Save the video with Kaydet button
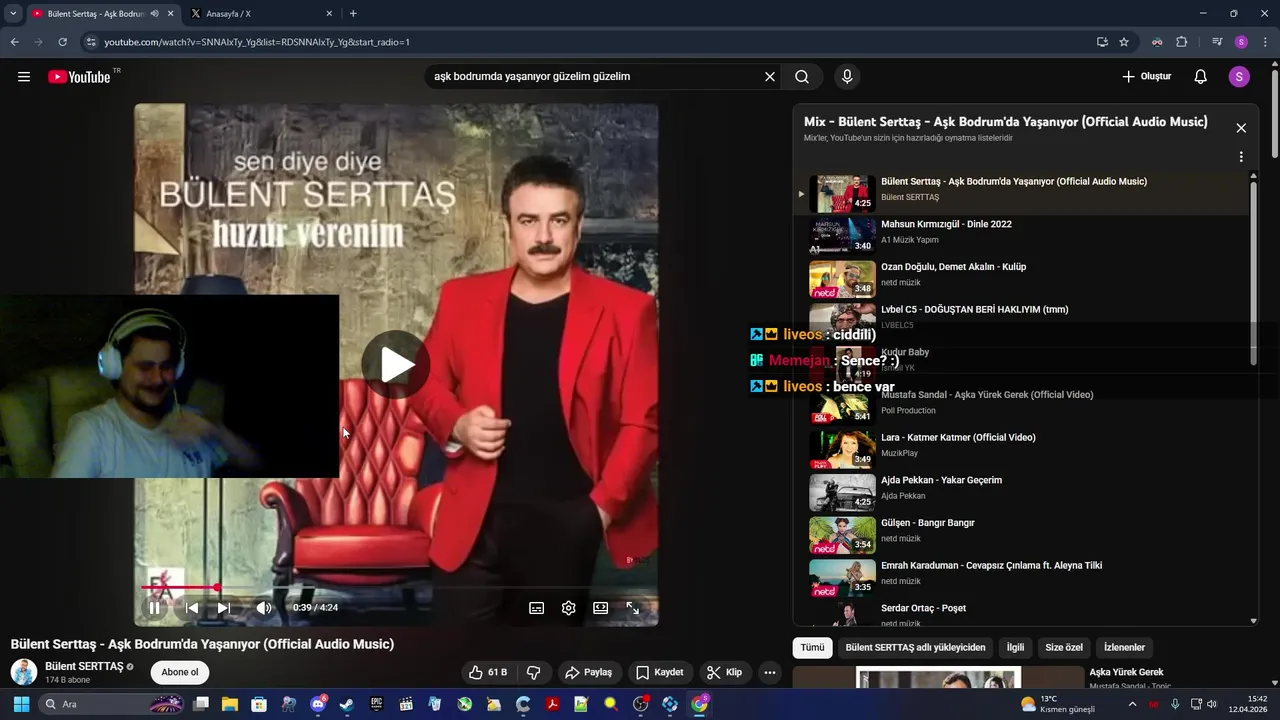This screenshot has height=720, width=1280. tap(660, 673)
